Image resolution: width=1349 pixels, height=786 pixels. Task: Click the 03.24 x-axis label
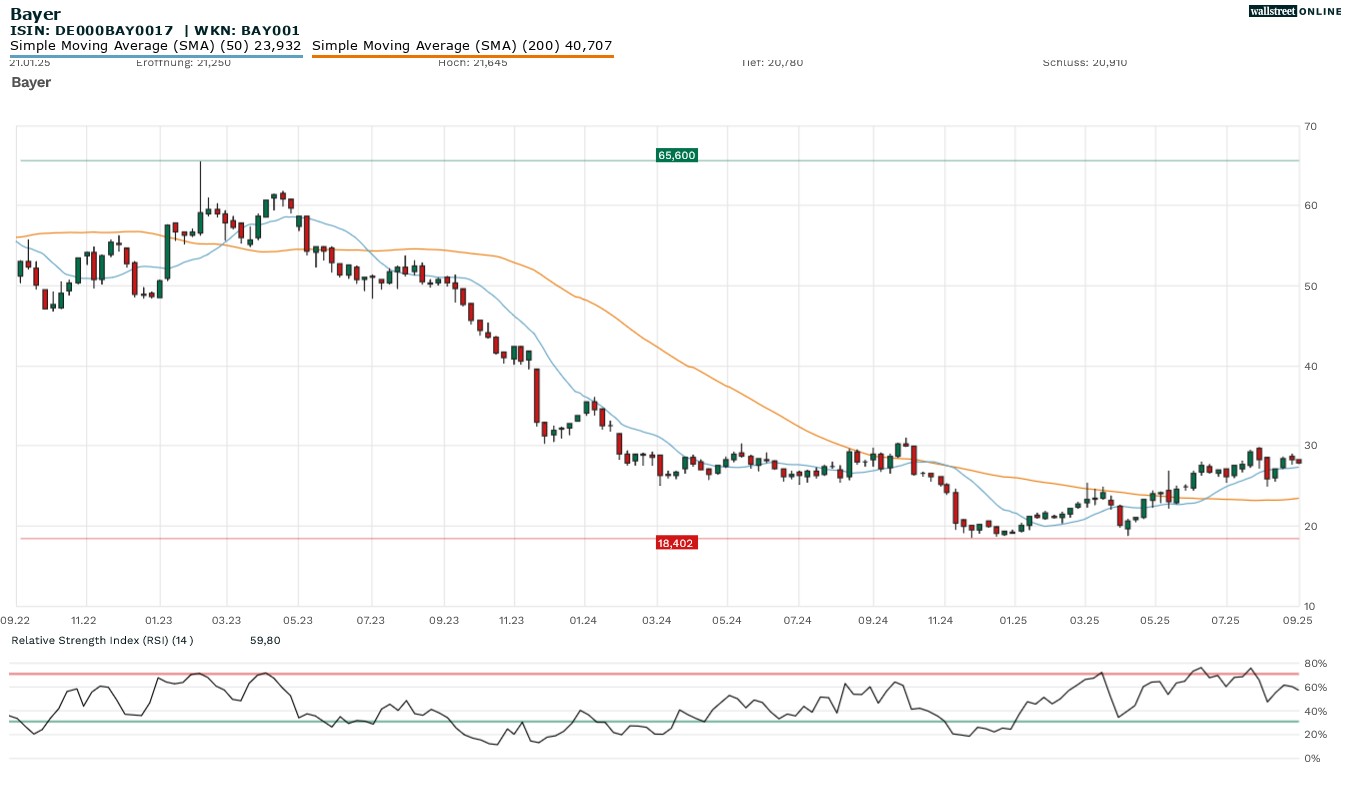(x=656, y=620)
